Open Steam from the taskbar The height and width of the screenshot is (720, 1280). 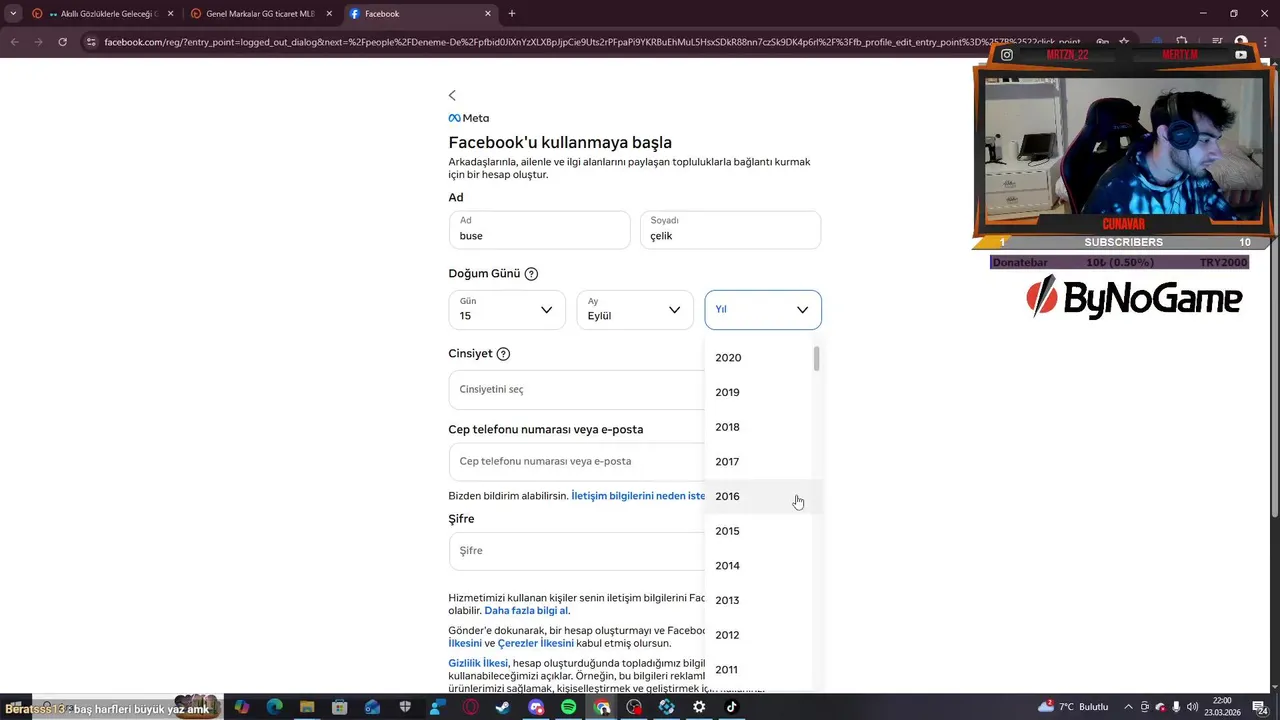[x=502, y=707]
